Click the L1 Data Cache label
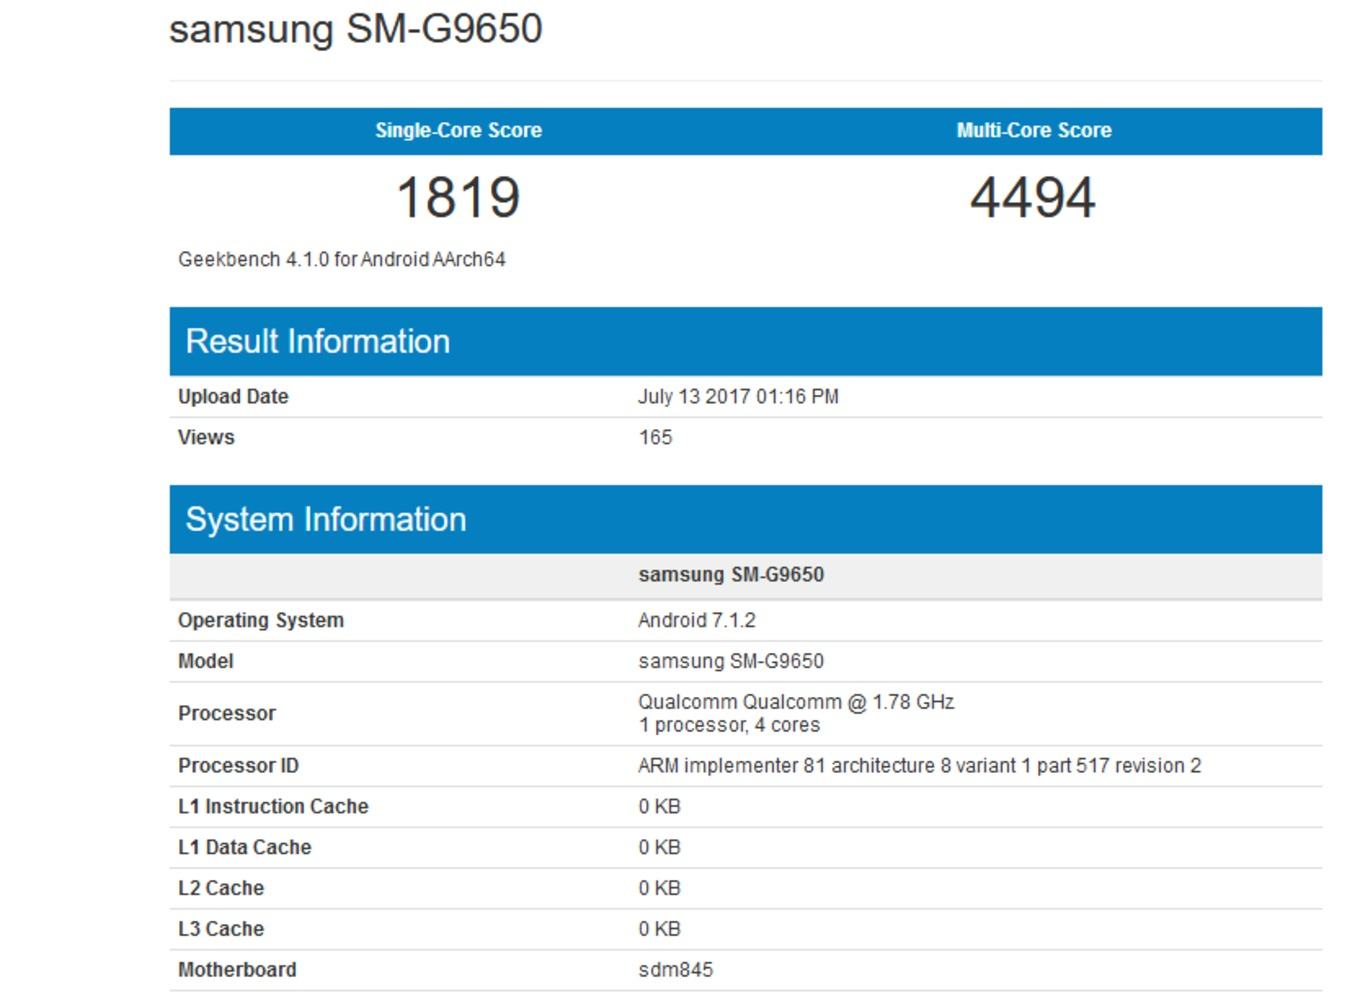 click(245, 847)
